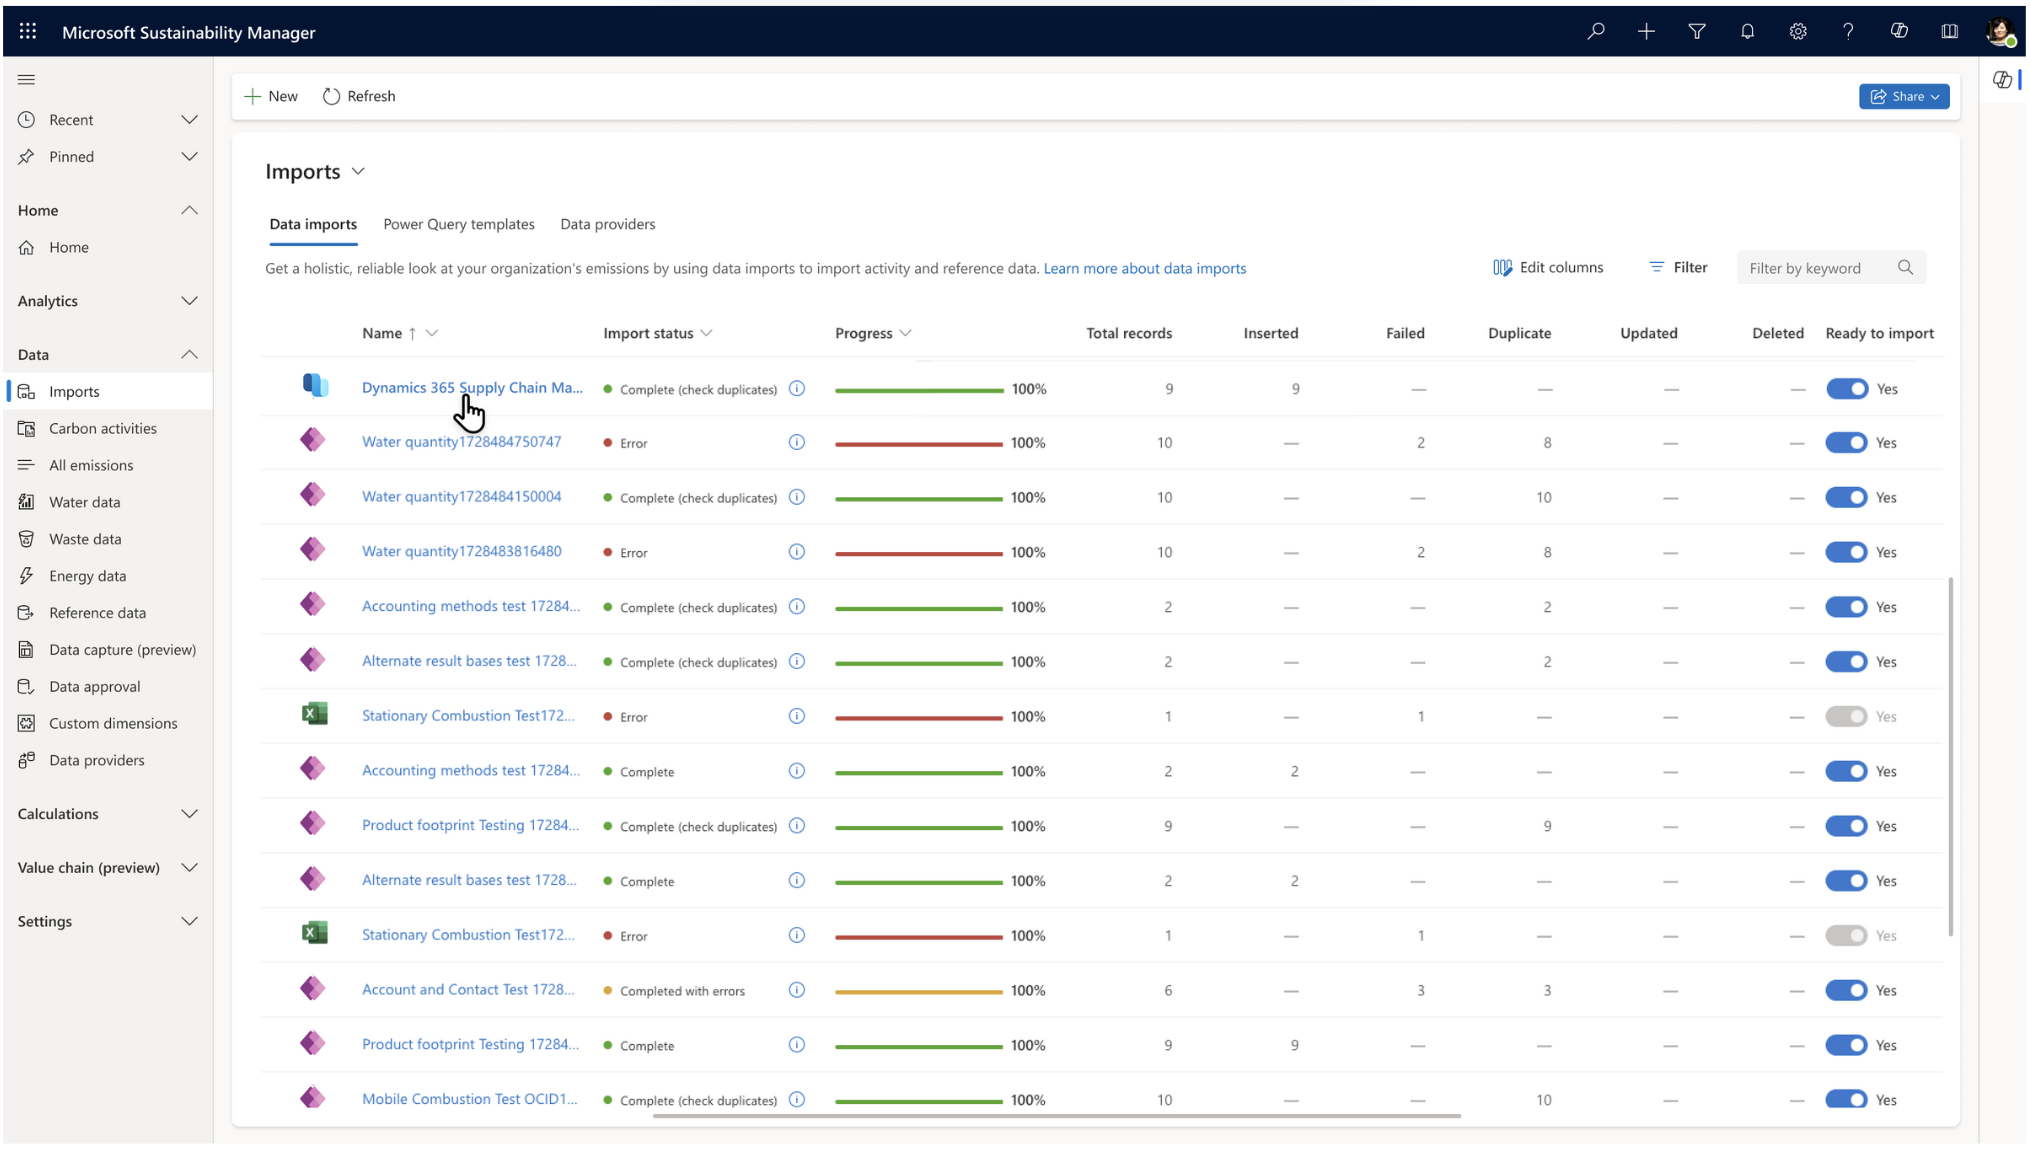Image resolution: width=2030 pixels, height=1150 pixels.
Task: Disable Ready to import for Water quantity1728484150004
Action: point(1846,498)
